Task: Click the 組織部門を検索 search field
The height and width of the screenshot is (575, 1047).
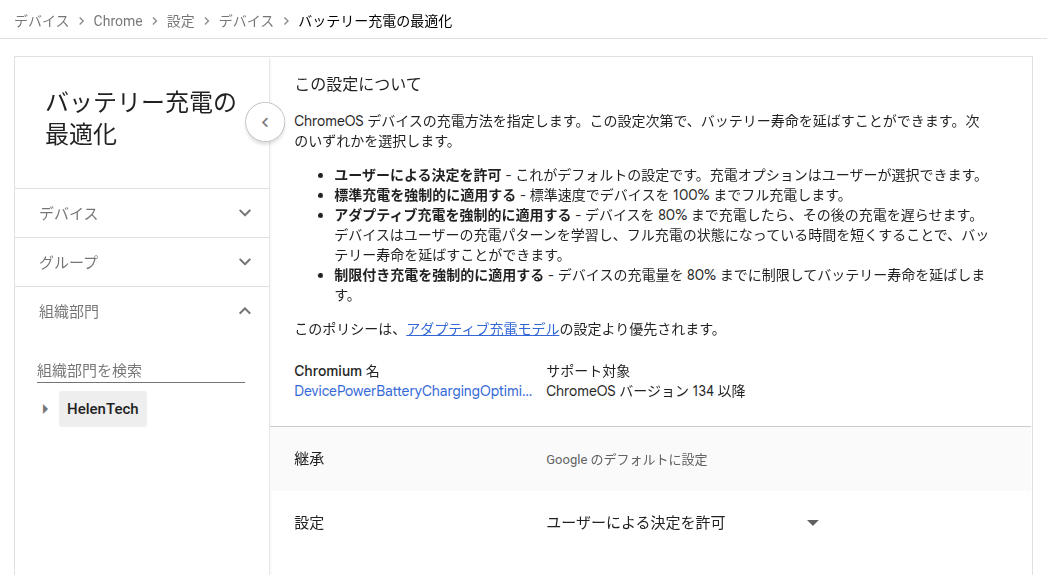Action: click(140, 370)
